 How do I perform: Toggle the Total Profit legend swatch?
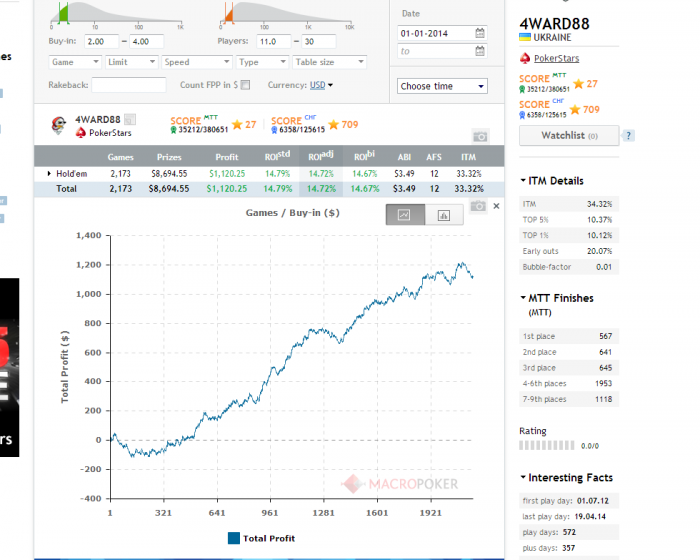click(234, 538)
